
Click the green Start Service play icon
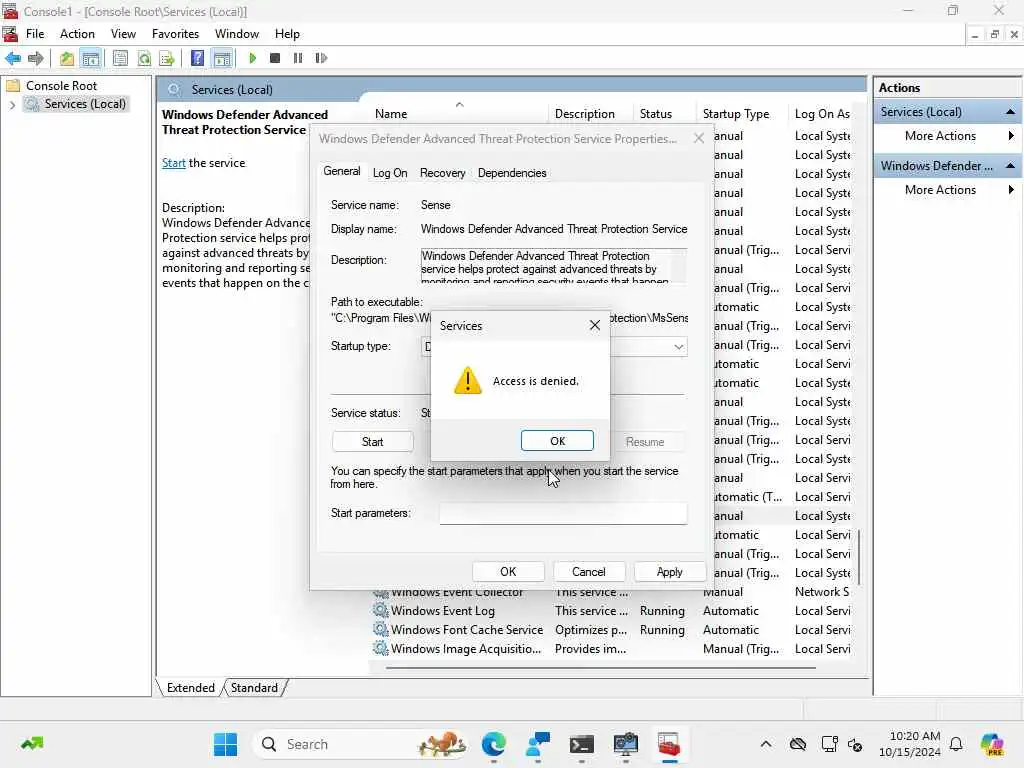click(253, 58)
